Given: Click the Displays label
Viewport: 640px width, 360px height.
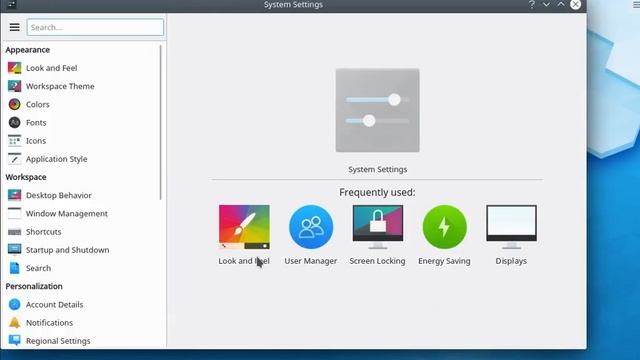Looking at the screenshot, I should (x=511, y=261).
